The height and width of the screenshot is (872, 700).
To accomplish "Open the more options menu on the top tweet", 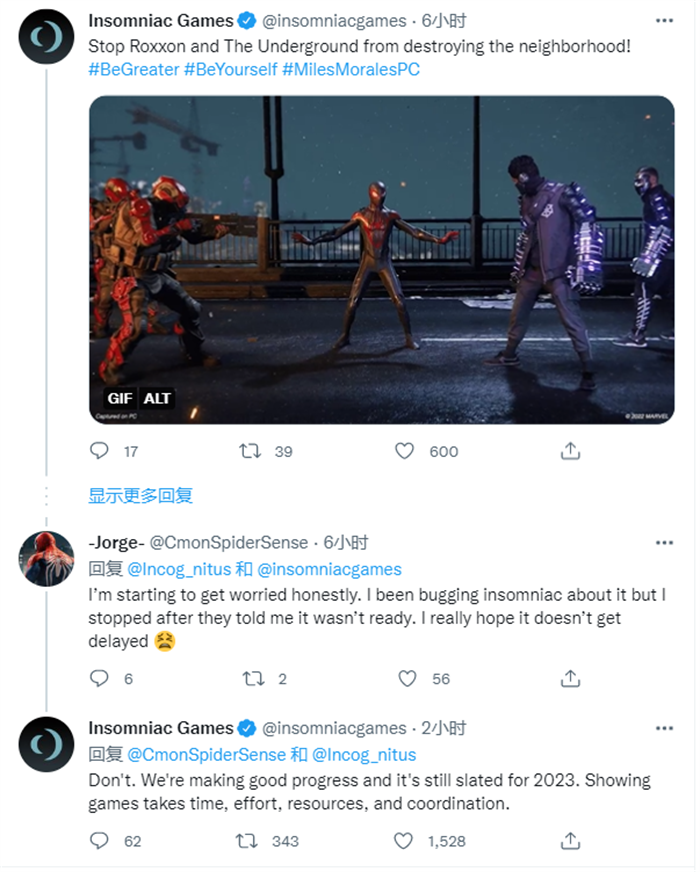I will [x=664, y=18].
